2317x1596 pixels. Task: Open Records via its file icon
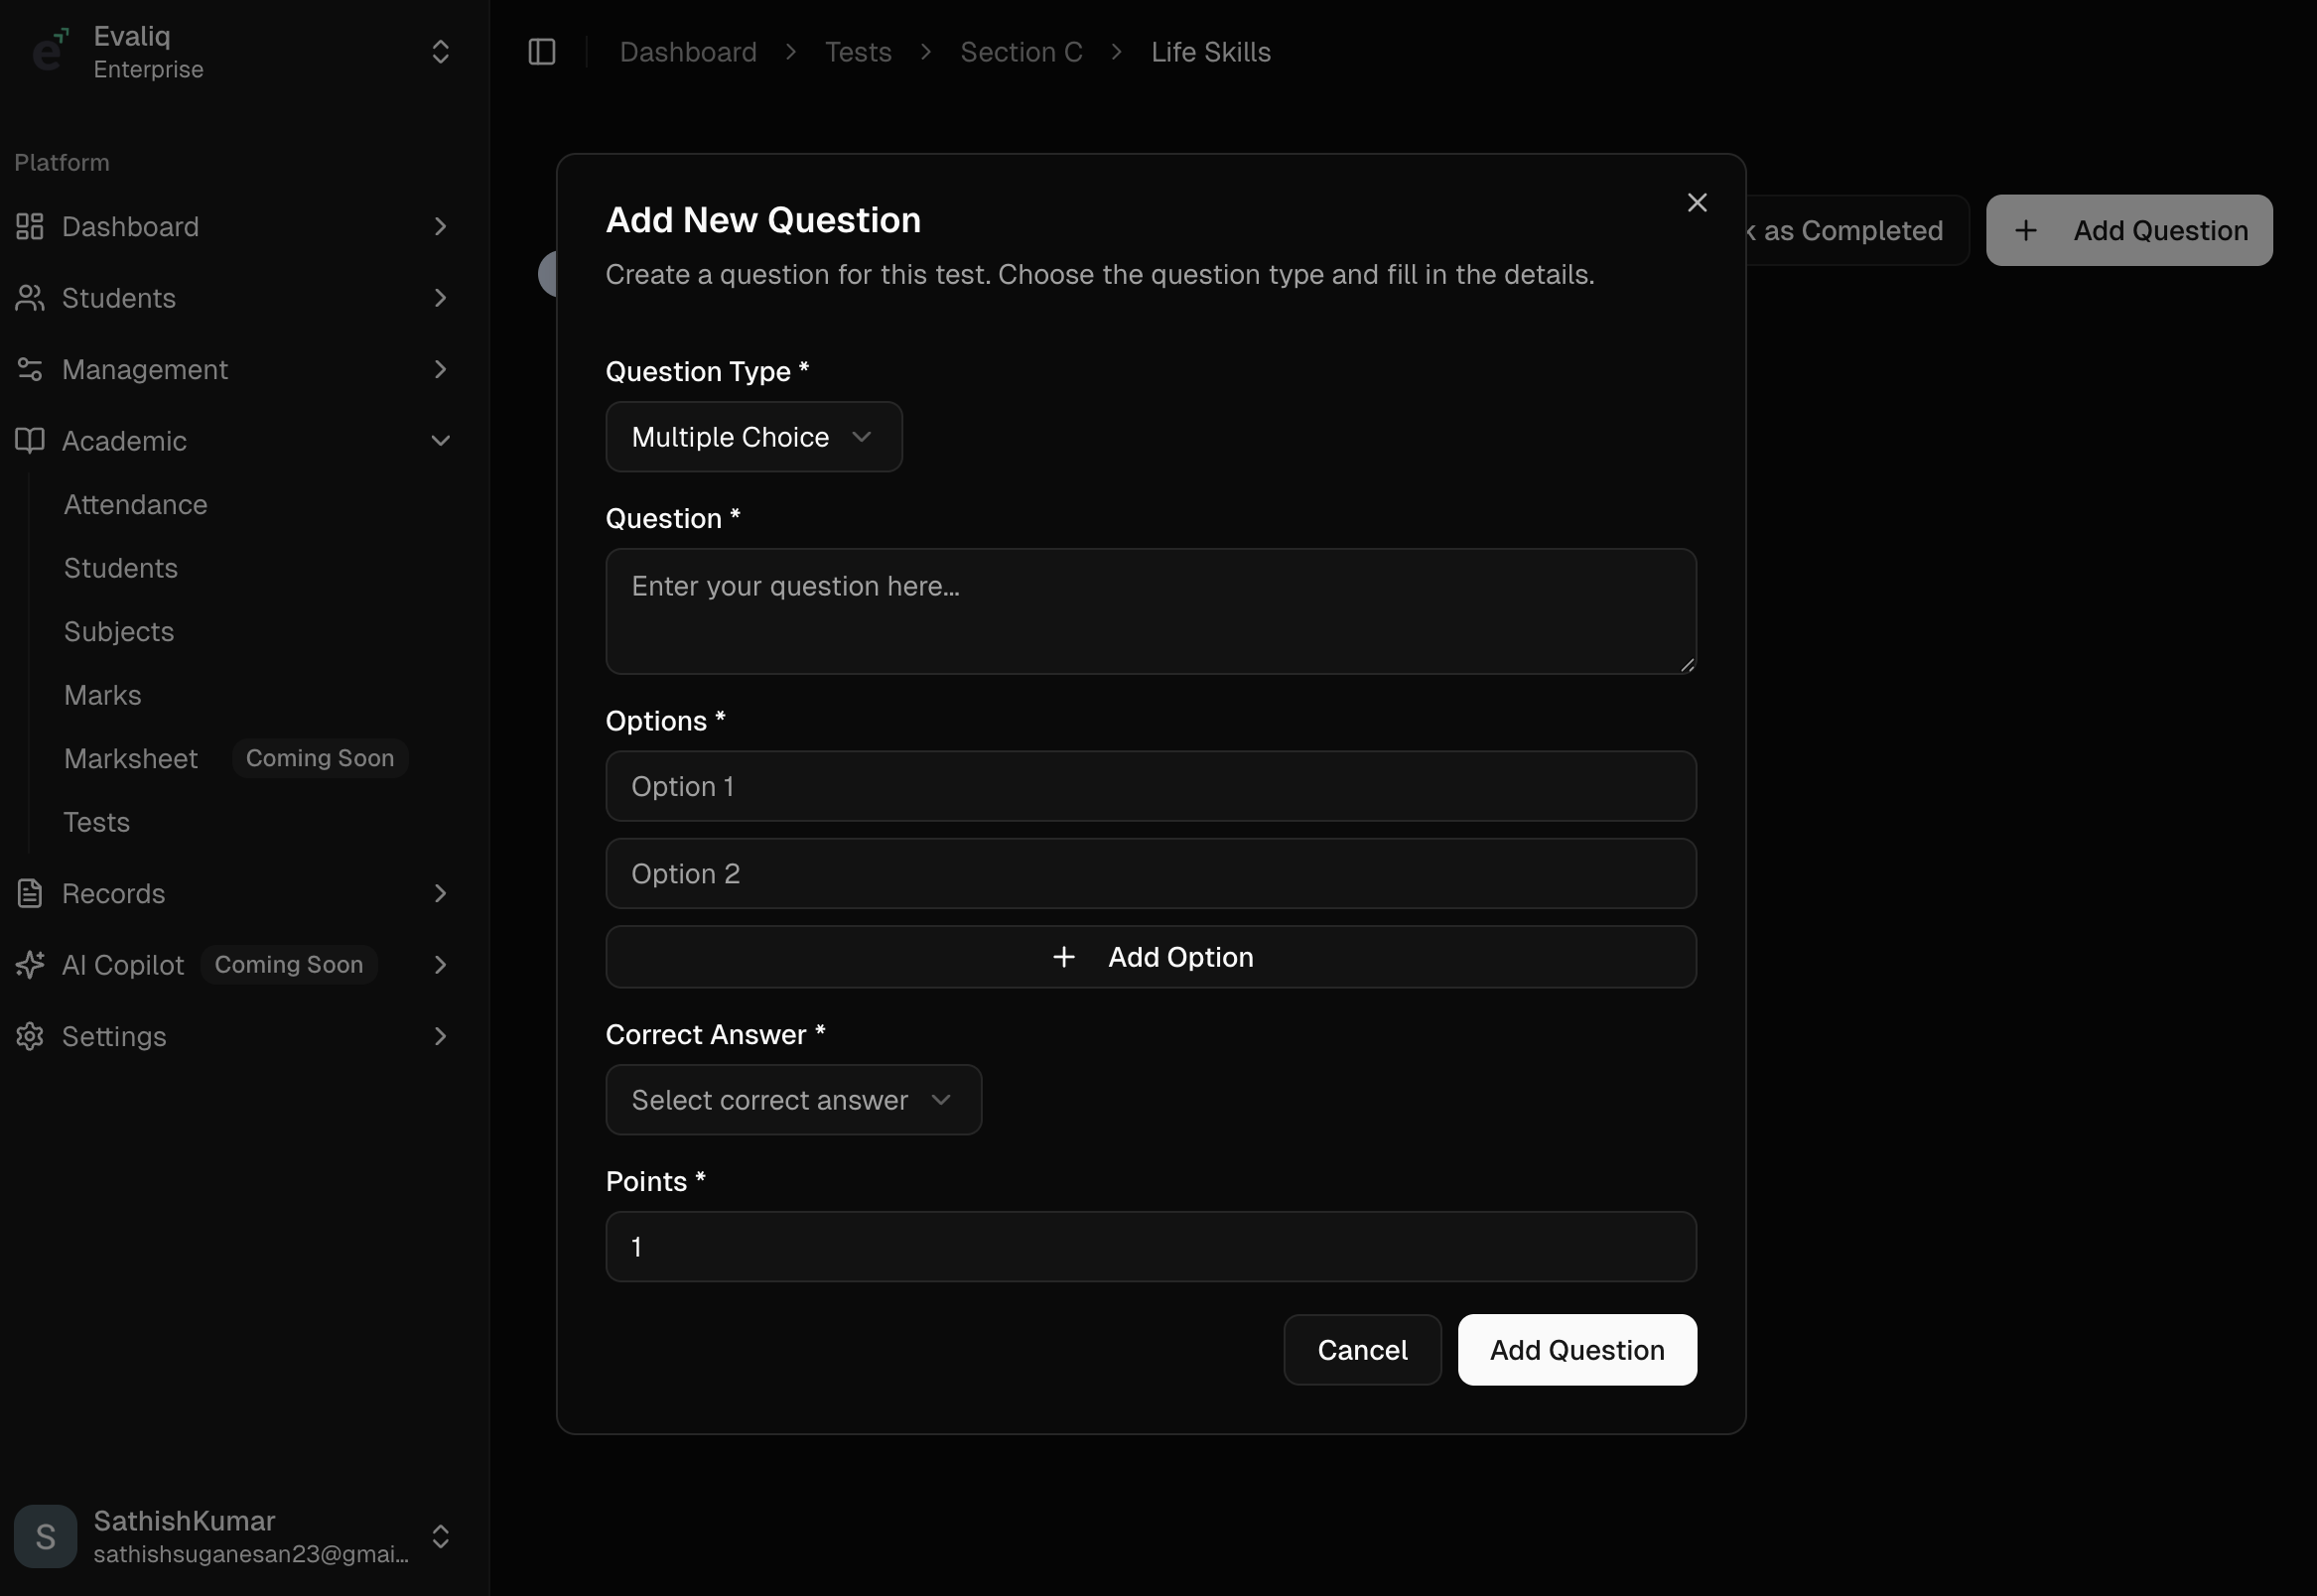[29, 893]
